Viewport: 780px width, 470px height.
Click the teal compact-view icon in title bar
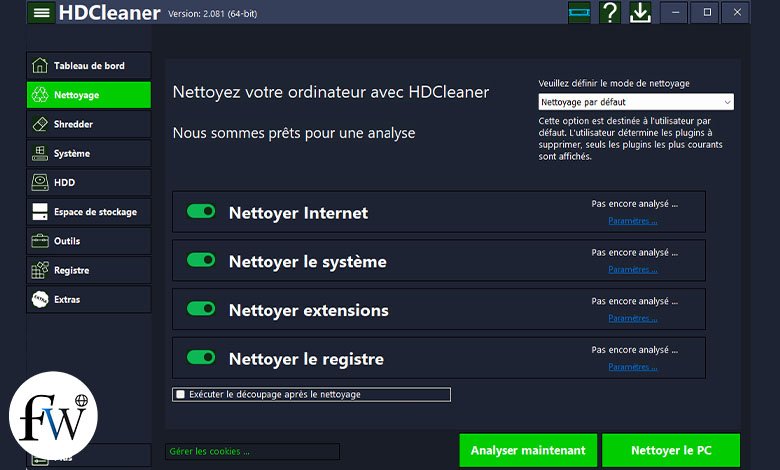[580, 12]
